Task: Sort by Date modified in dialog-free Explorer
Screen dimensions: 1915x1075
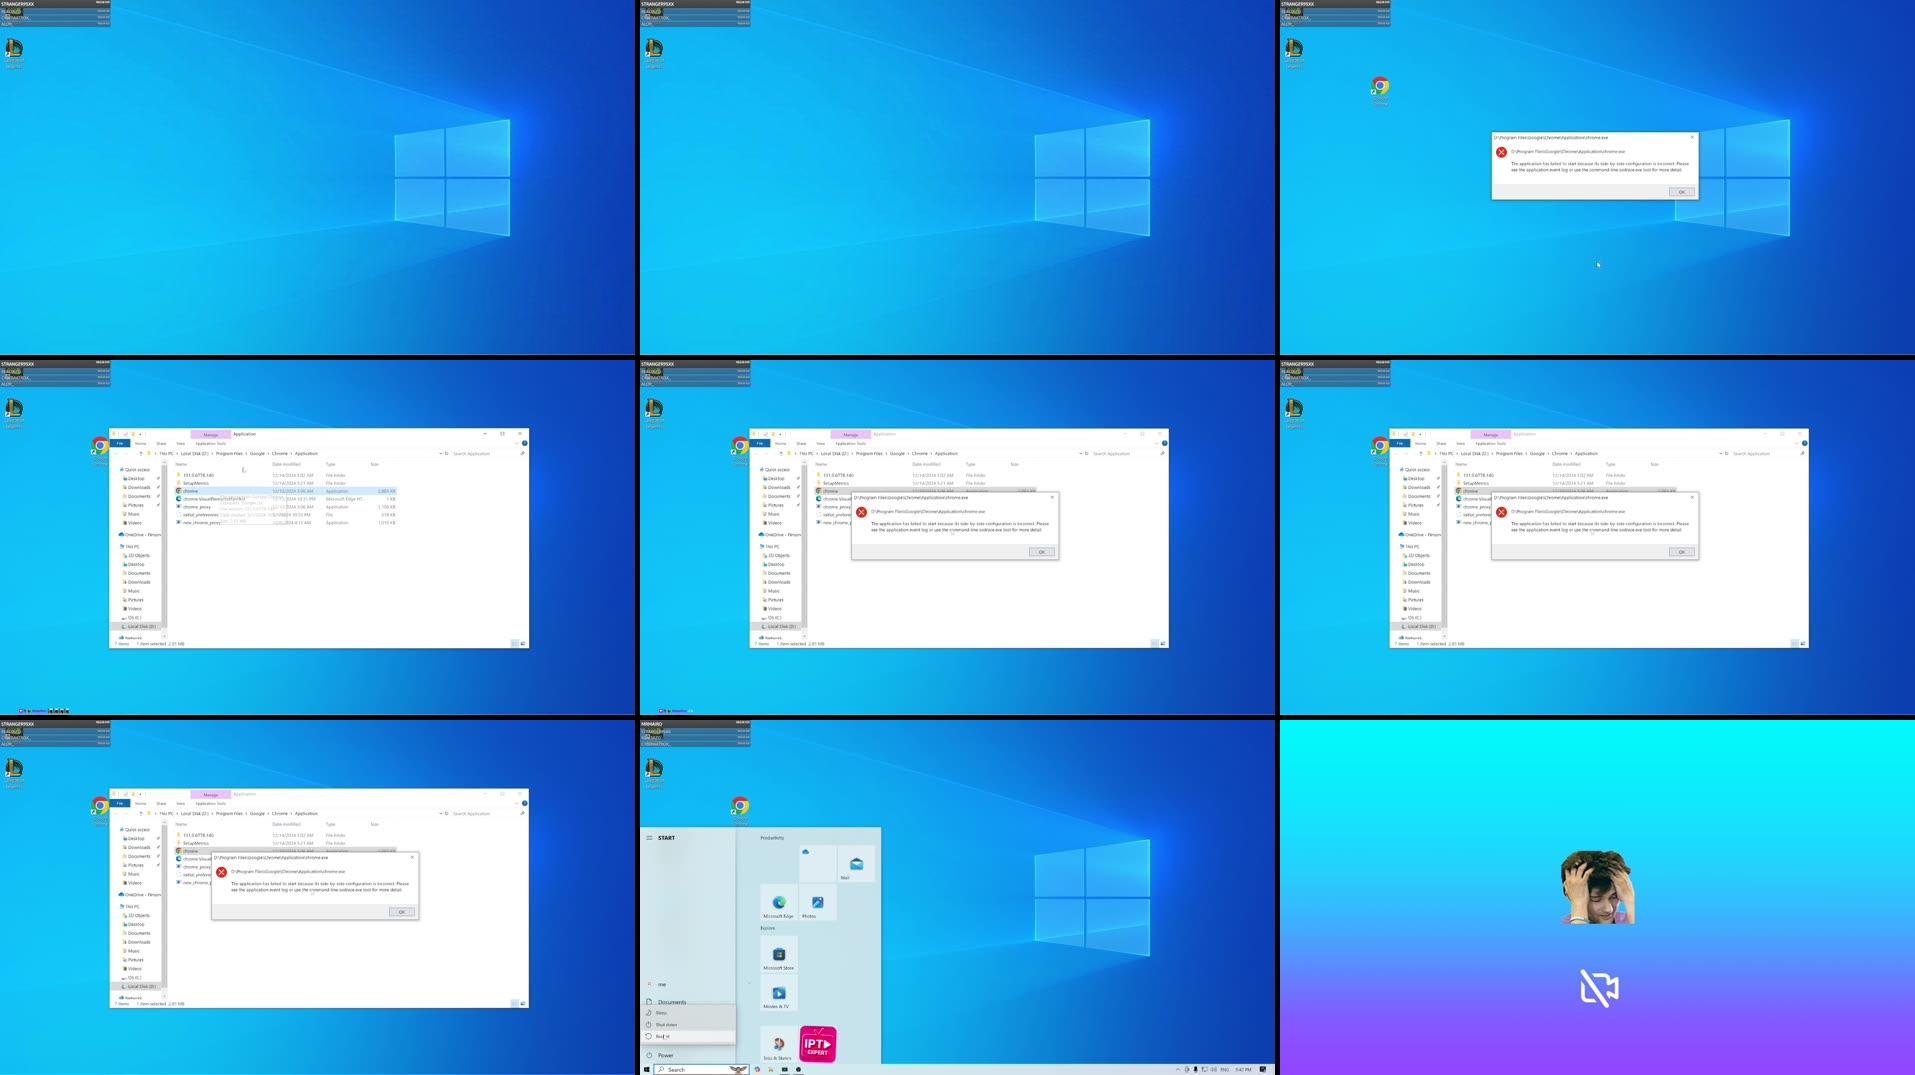Action: [286, 464]
